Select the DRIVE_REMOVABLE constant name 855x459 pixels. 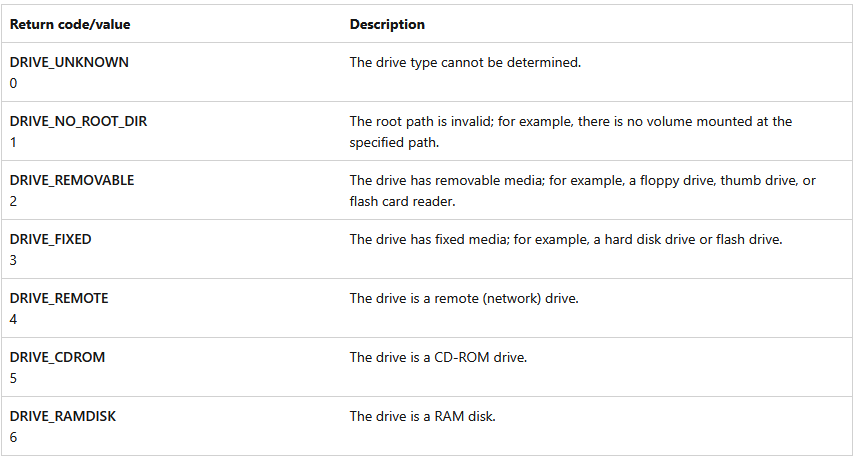click(x=72, y=180)
